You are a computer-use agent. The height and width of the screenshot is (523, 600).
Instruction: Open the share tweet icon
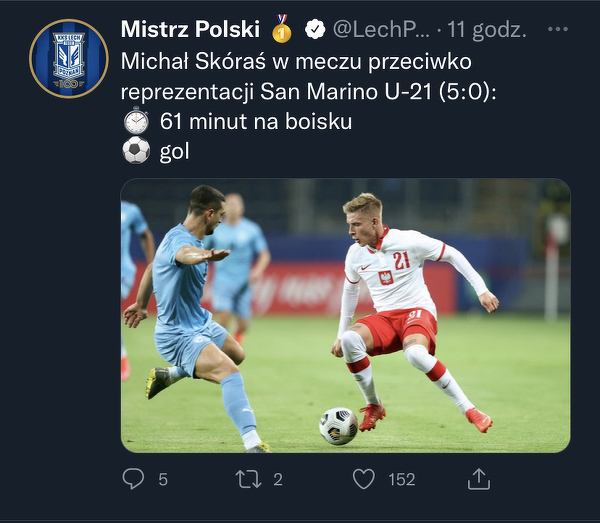pyautogui.click(x=479, y=478)
